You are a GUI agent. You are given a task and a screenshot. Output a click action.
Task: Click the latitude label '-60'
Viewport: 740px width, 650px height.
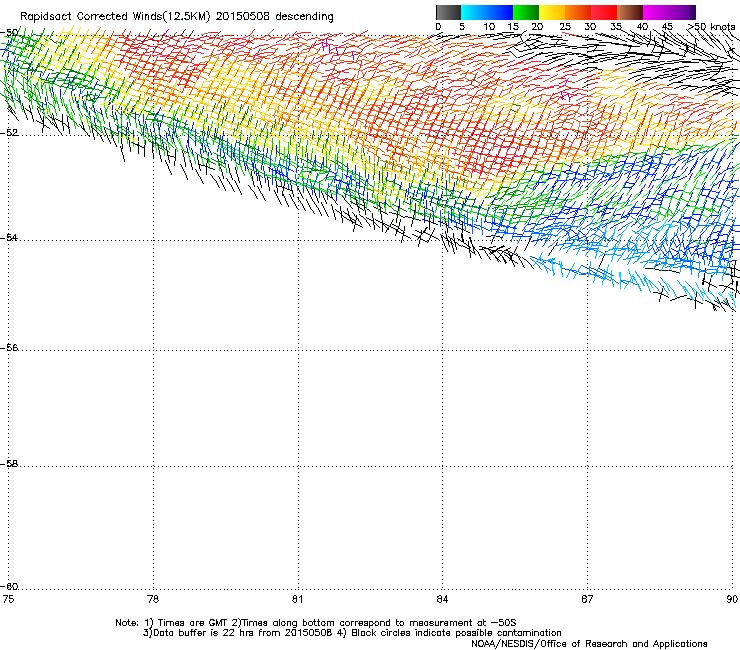point(9,586)
